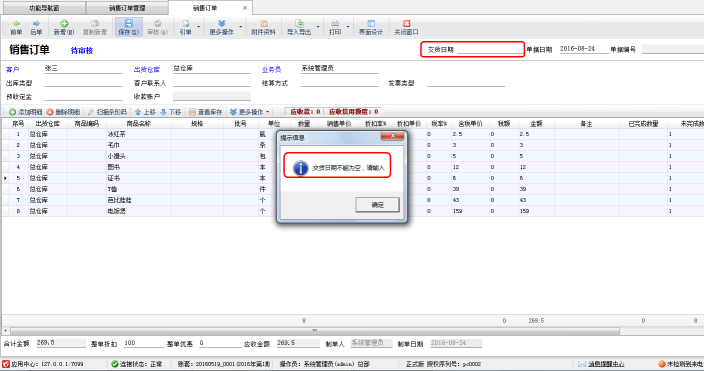Screen dimensions: 704x371
Task: Expand the toolbar 更多操作 dropdown arrow
Action: click(x=241, y=27)
